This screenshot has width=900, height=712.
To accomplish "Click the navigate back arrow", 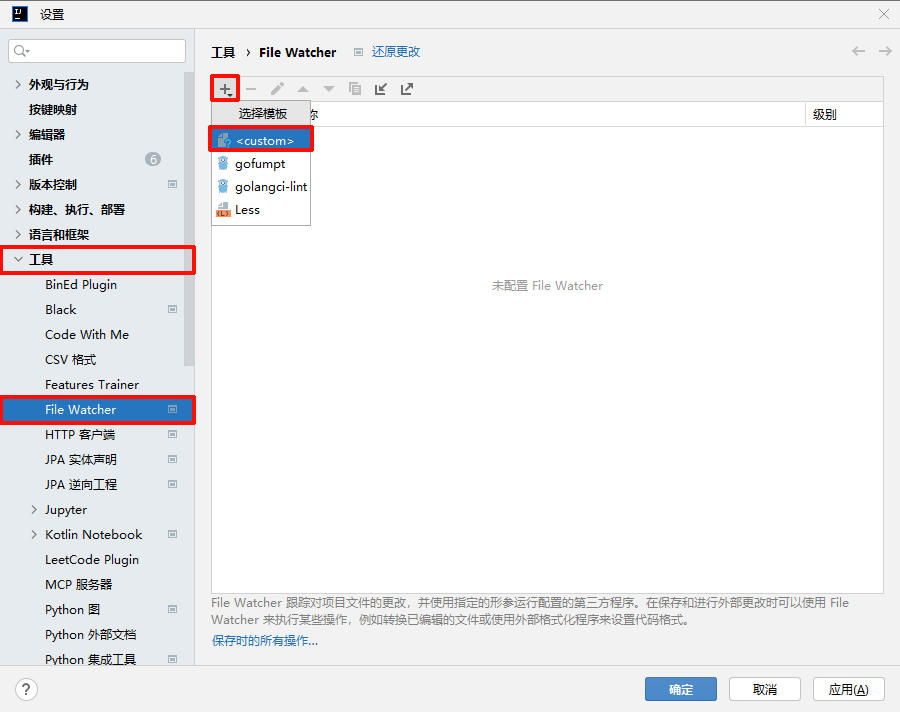I will pos(859,51).
